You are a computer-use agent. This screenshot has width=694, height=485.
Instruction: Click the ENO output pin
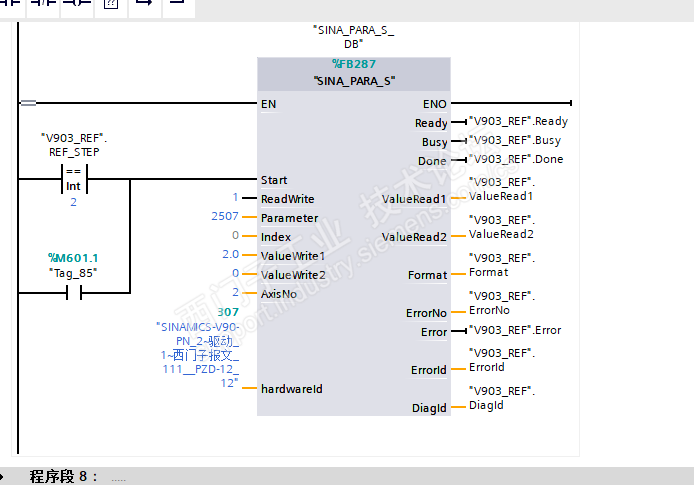(x=434, y=104)
